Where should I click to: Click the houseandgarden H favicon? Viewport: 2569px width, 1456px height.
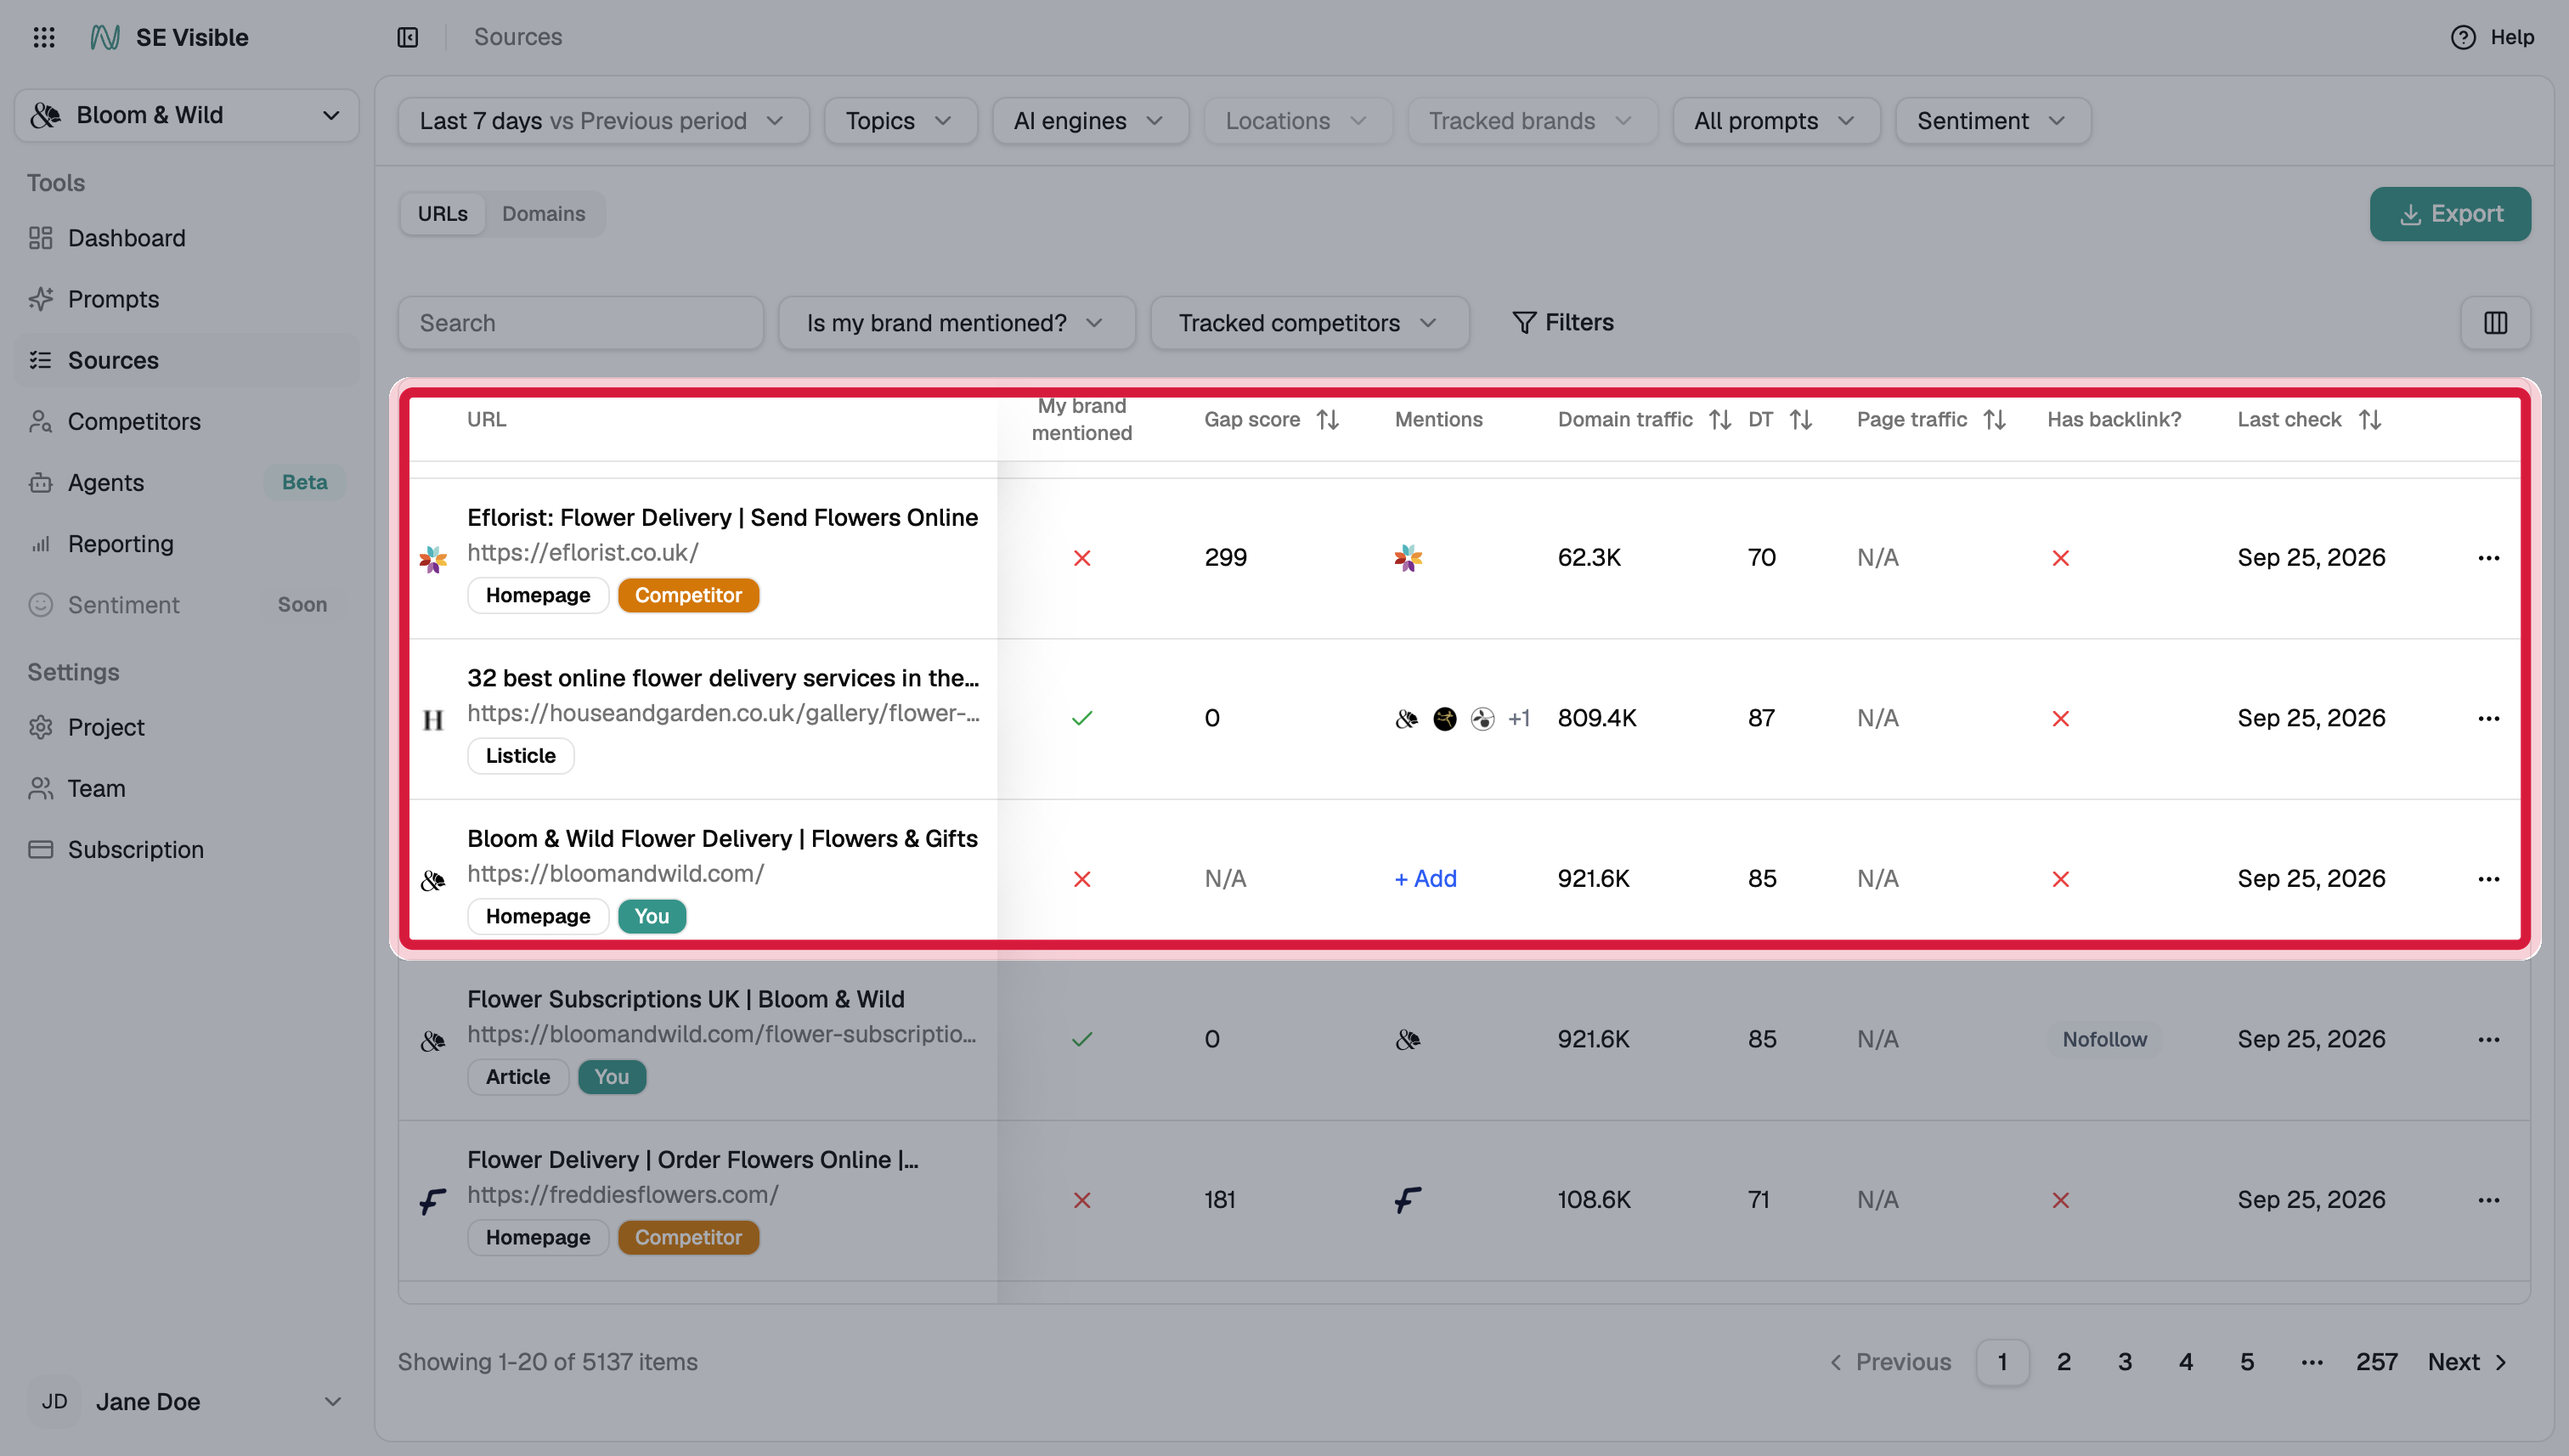click(x=433, y=719)
